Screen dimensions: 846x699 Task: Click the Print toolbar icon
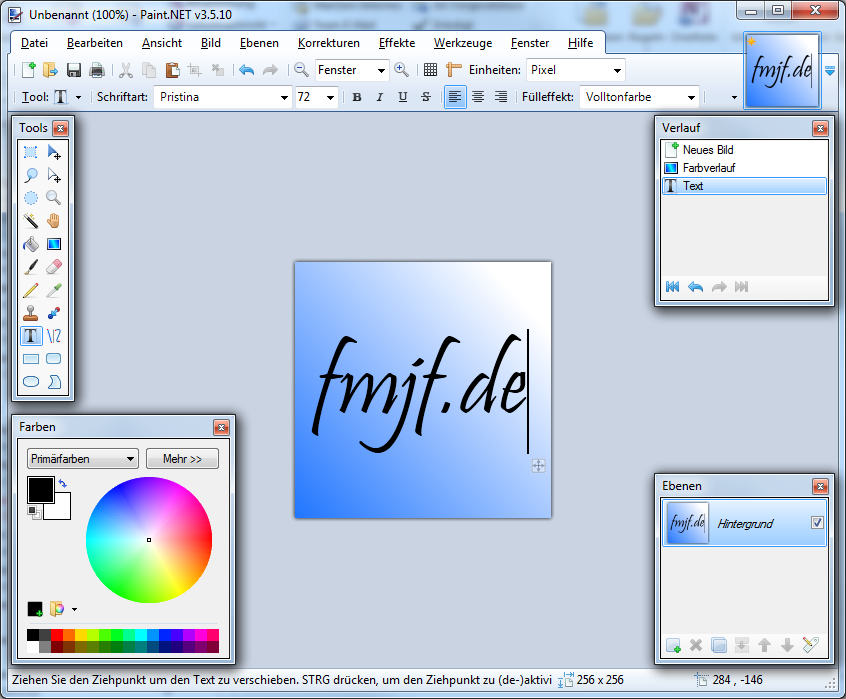click(97, 70)
